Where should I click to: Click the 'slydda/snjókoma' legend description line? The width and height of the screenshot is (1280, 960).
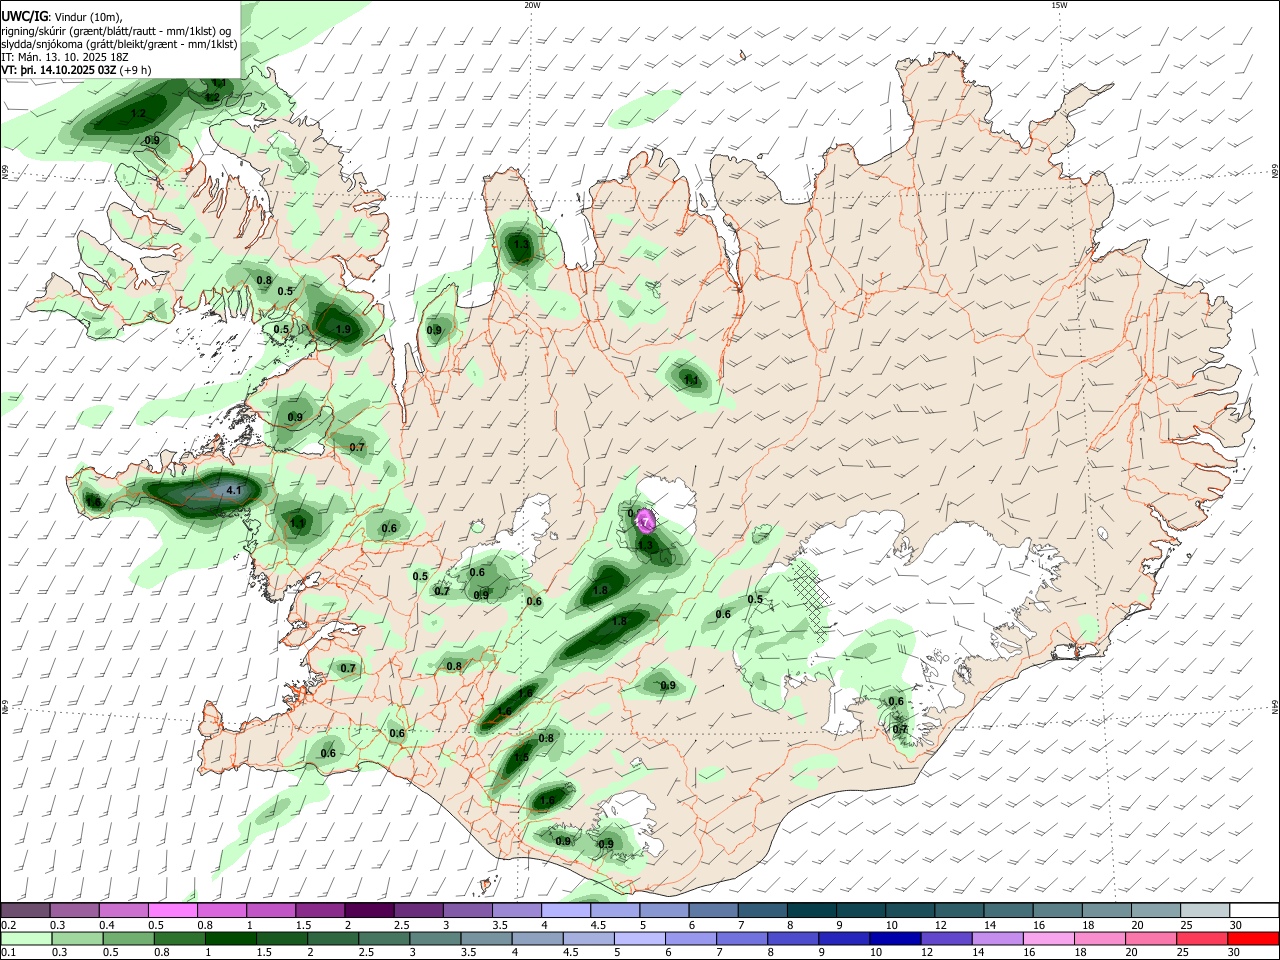pos(119,44)
